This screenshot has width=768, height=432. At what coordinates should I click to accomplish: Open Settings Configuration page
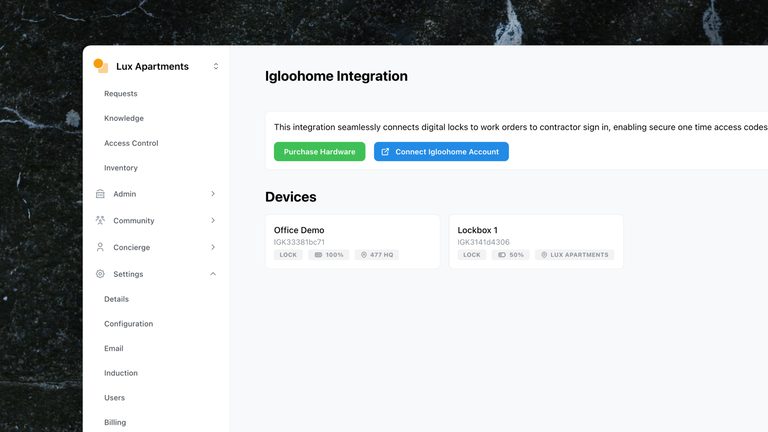(x=128, y=324)
